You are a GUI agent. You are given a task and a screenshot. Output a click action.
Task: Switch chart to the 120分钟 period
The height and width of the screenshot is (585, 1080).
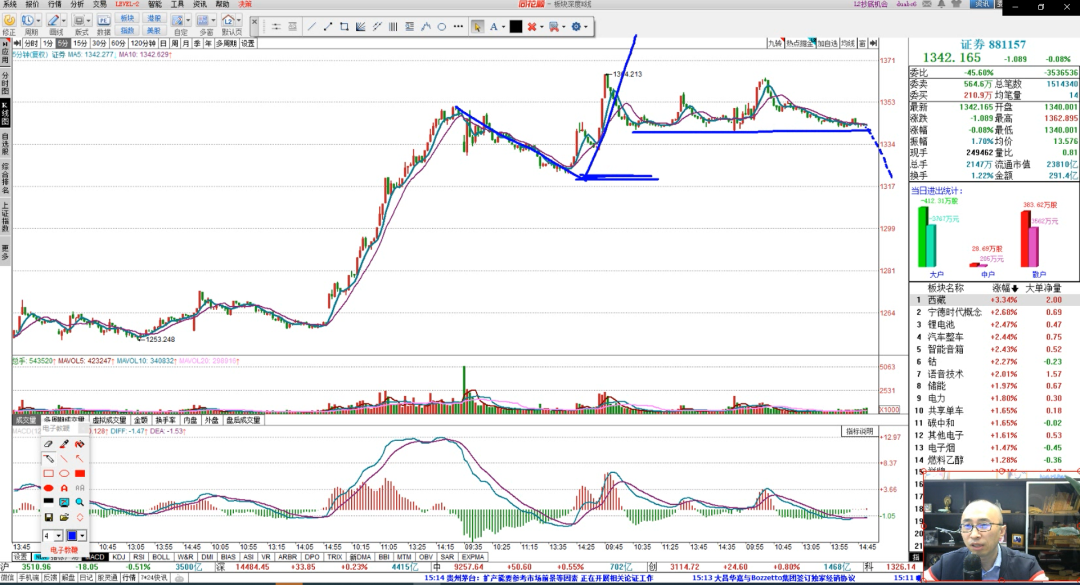[143, 43]
